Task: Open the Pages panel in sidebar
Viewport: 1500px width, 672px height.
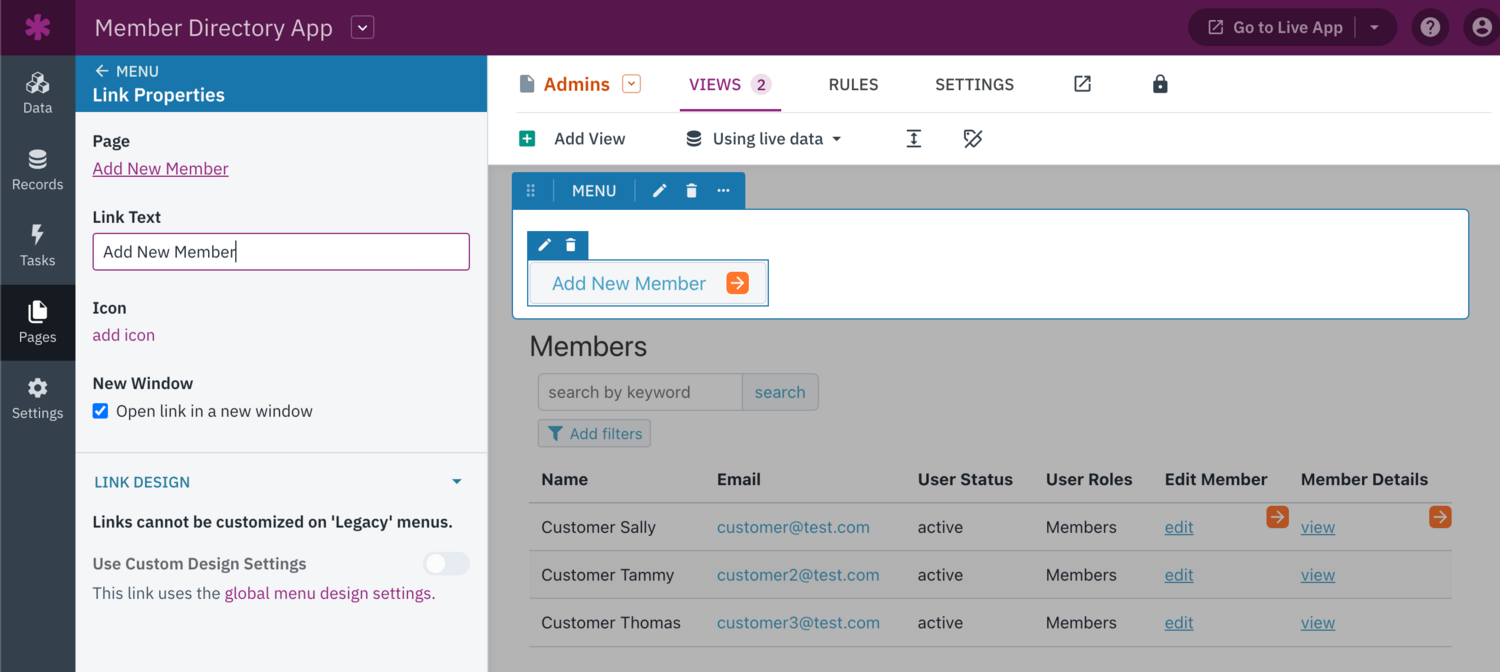Action: tap(38, 322)
